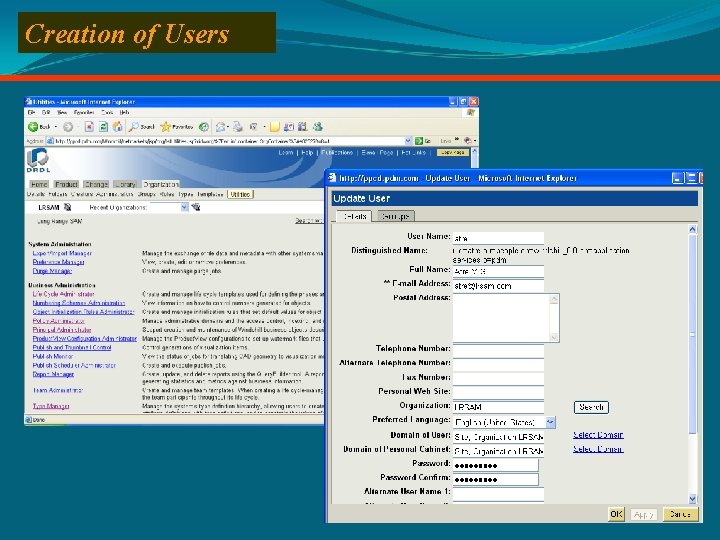Click the Postal Address text area
The height and width of the screenshot is (540, 720).
click(x=506, y=318)
